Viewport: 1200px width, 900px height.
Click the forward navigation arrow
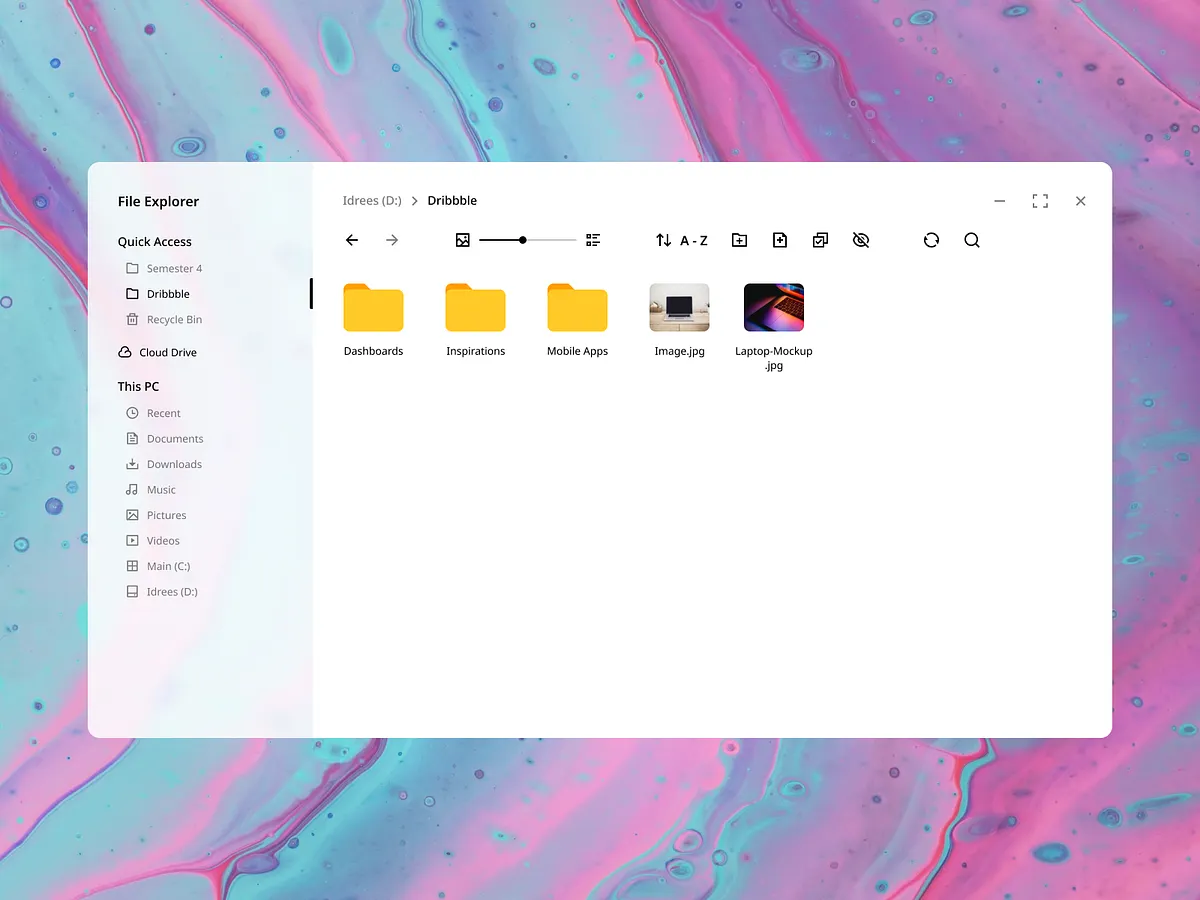pyautogui.click(x=391, y=240)
